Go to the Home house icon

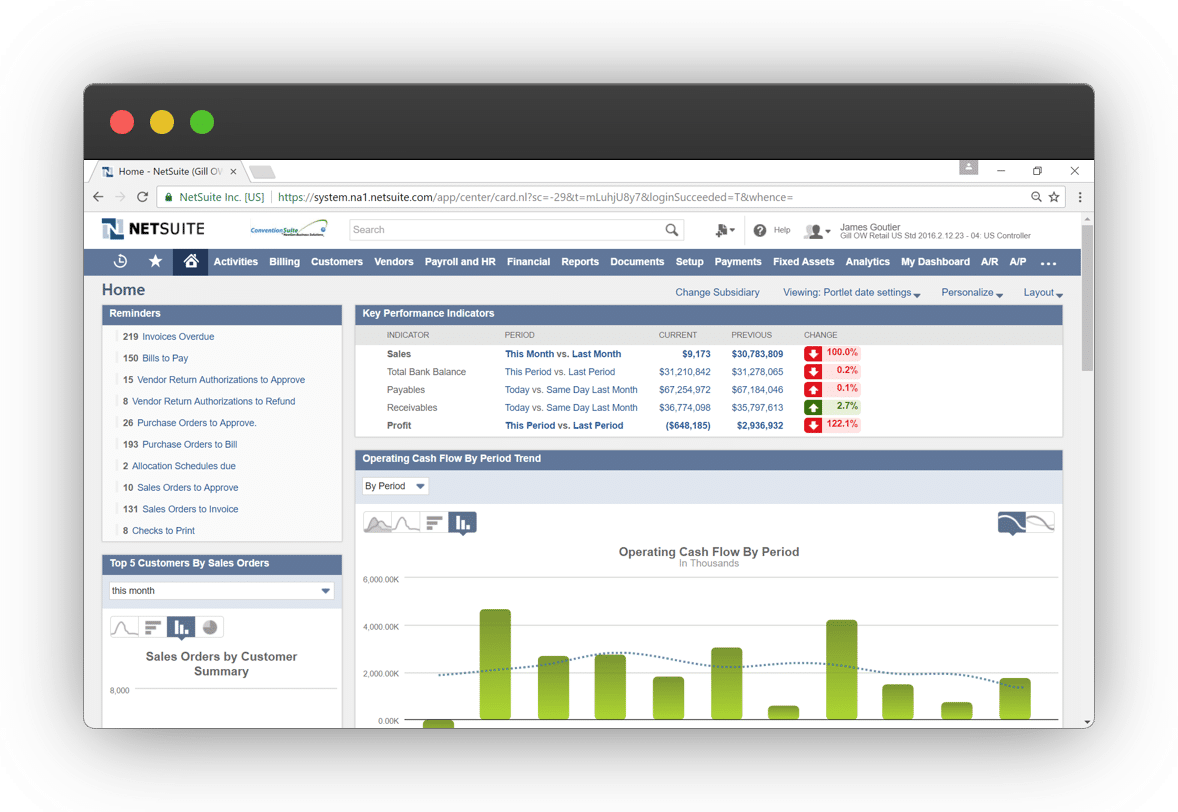190,262
